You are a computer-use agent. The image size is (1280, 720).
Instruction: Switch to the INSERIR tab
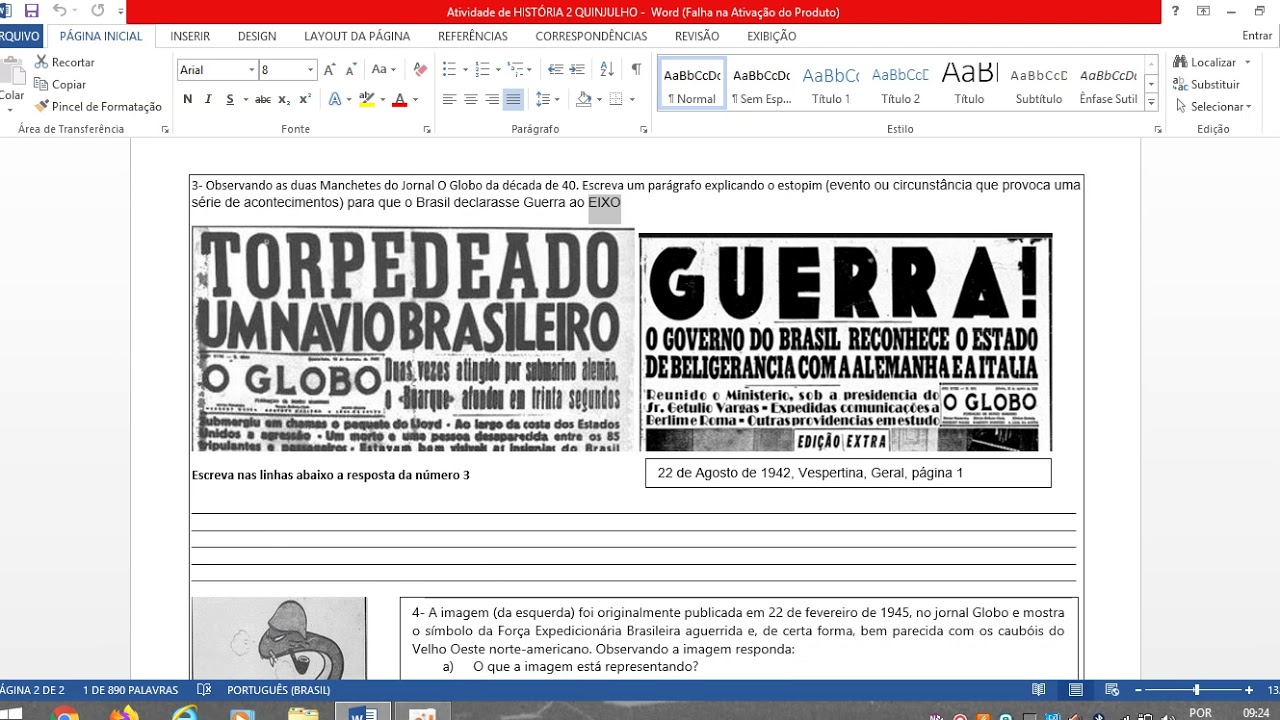tap(190, 36)
